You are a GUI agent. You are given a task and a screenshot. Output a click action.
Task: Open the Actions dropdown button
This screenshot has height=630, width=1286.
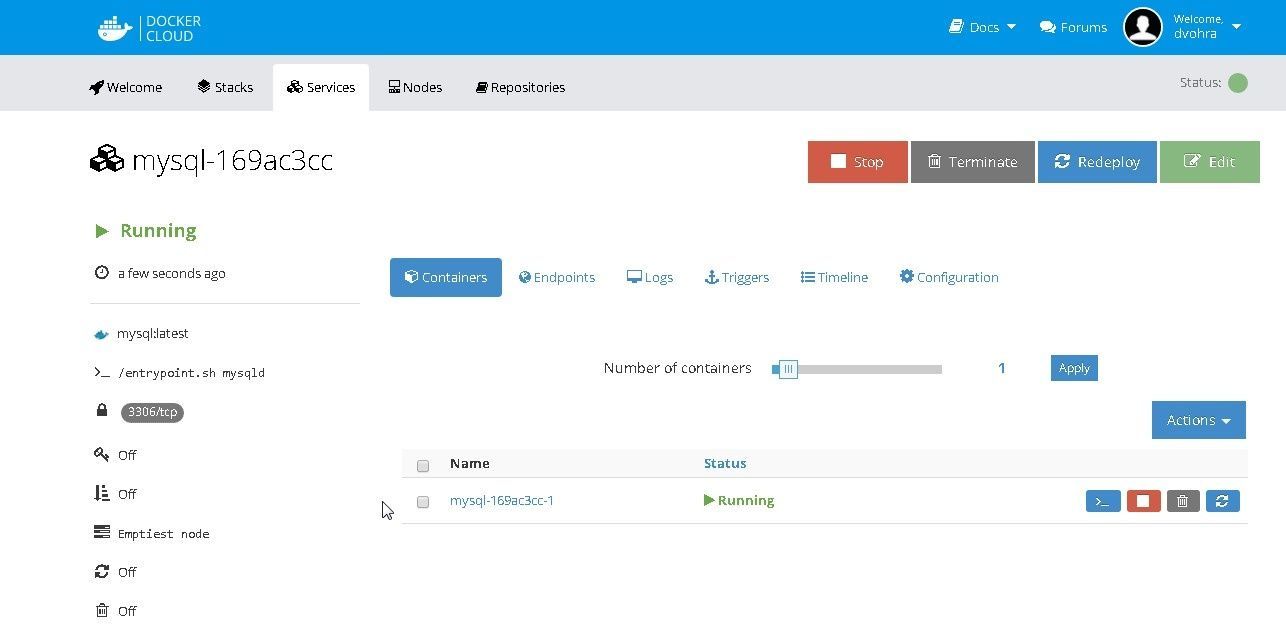[1198, 420]
